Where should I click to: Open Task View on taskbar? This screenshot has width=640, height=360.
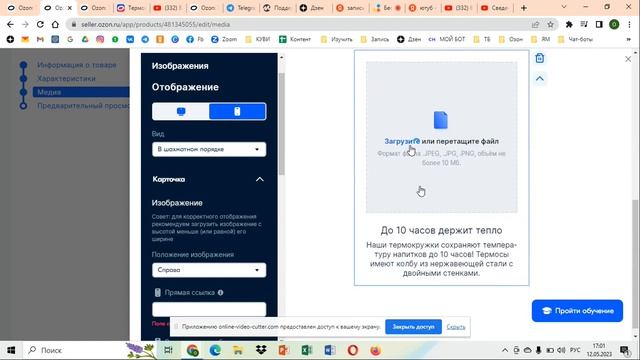coord(168,350)
